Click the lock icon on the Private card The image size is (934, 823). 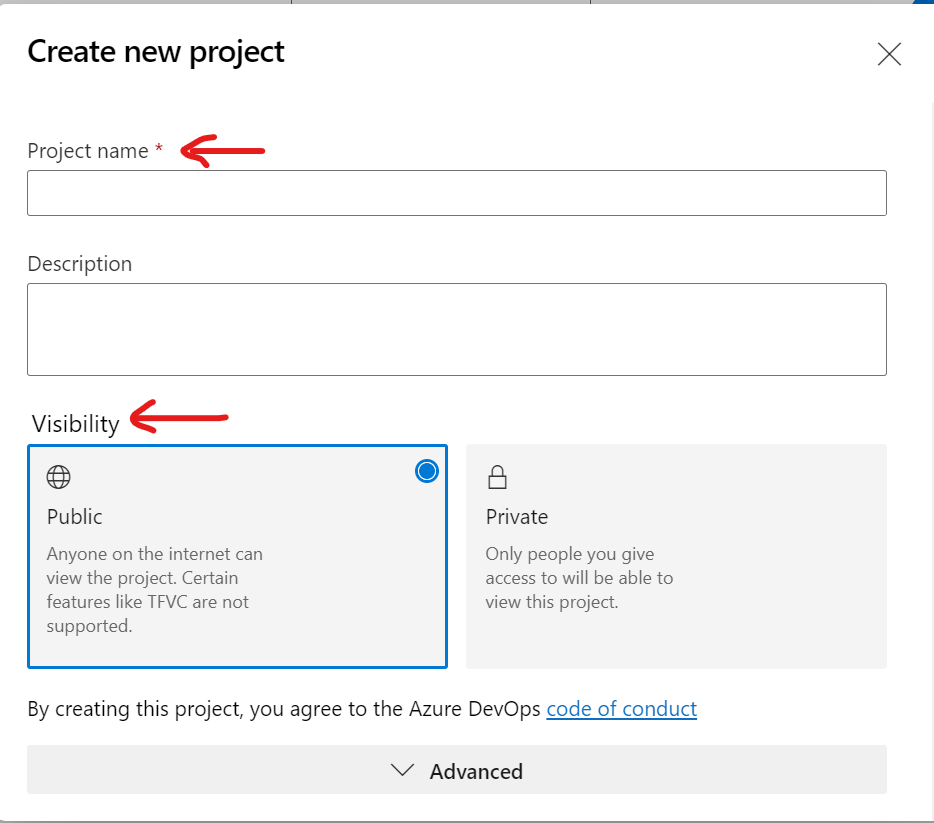point(497,477)
